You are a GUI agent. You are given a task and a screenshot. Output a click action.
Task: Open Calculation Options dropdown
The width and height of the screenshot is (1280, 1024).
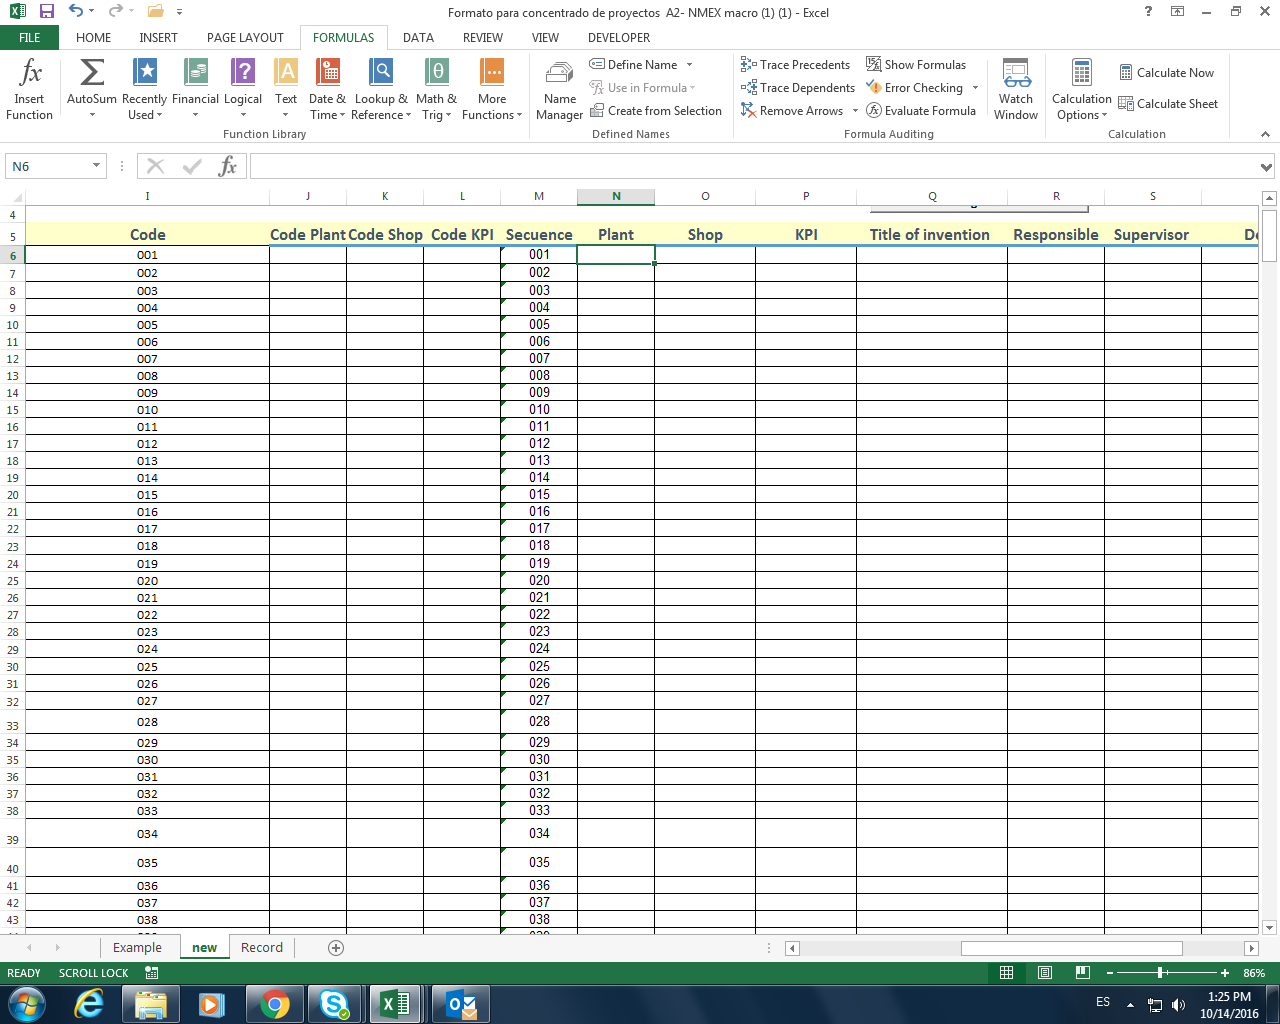[x=1082, y=89]
